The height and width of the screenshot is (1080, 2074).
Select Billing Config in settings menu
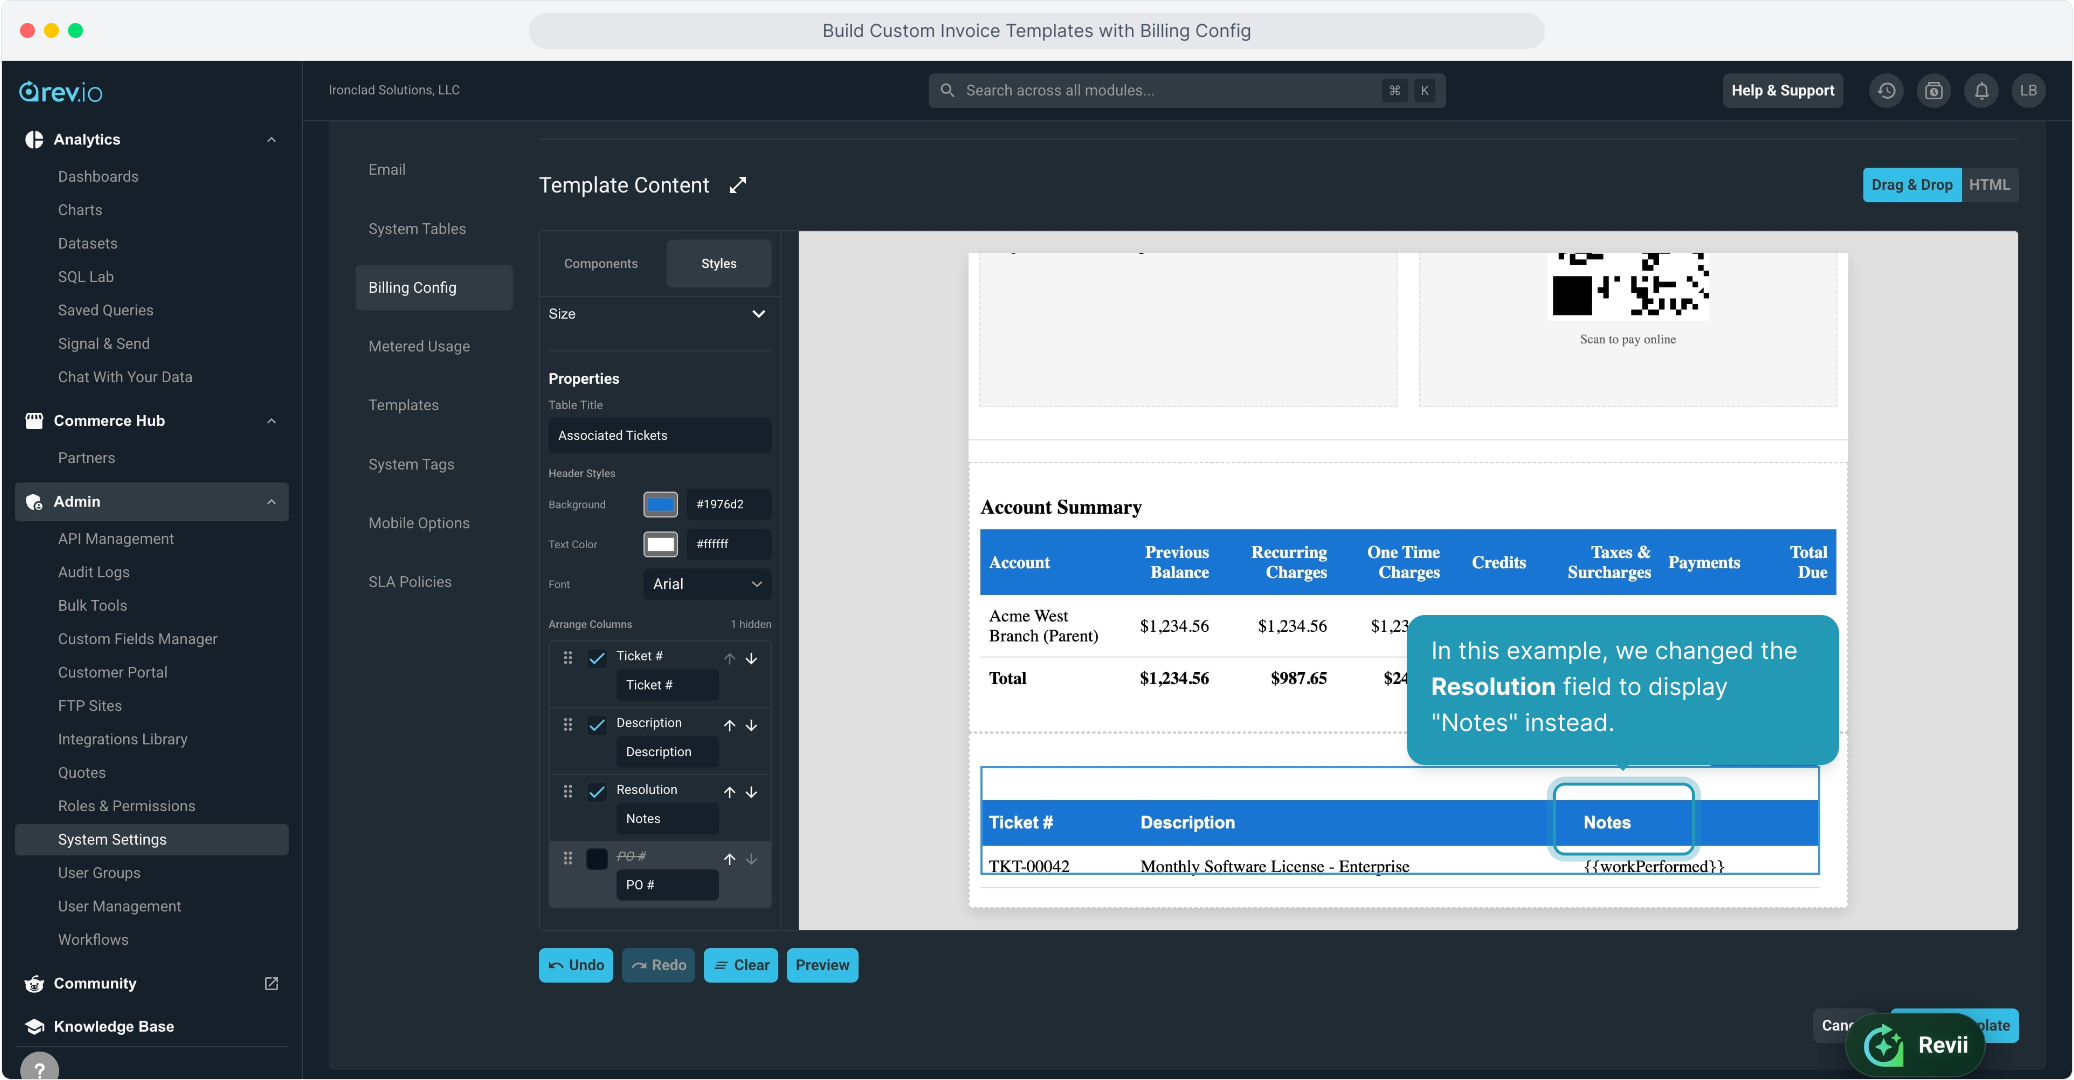[x=434, y=288]
